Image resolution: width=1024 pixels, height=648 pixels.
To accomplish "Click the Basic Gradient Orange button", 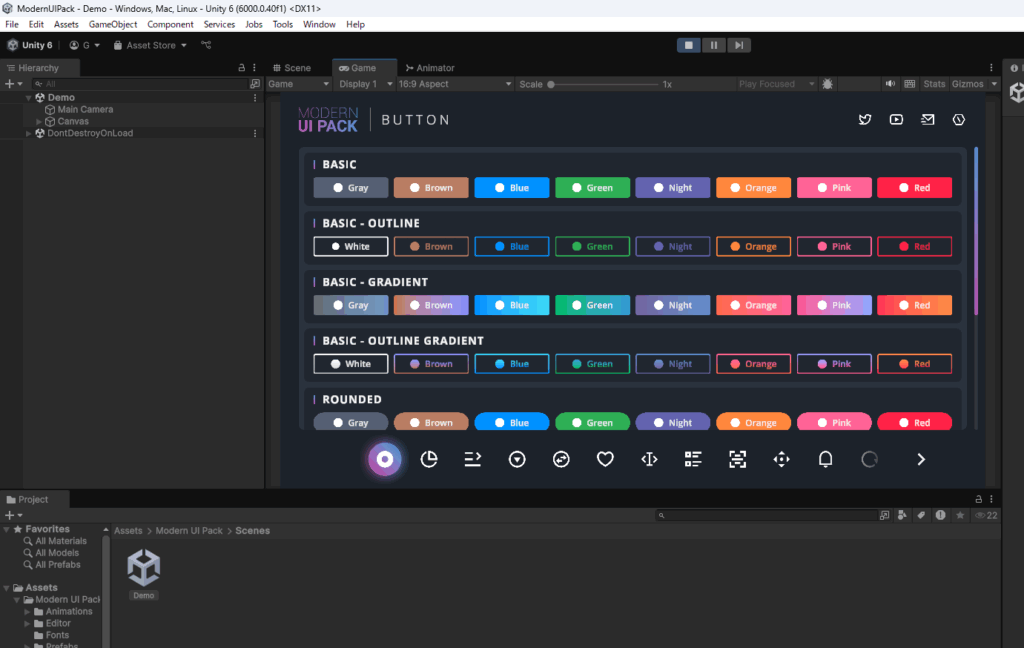I will (x=753, y=305).
